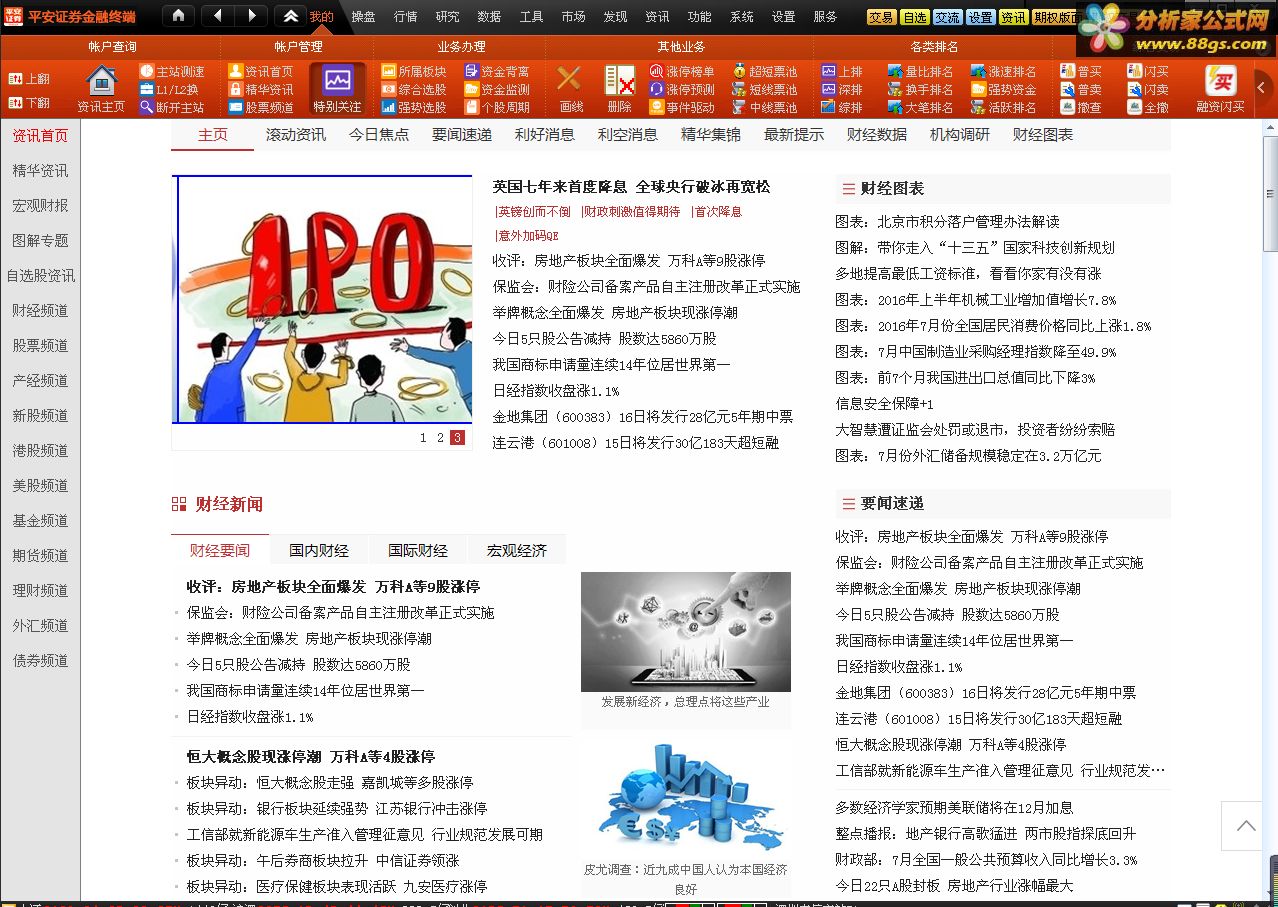Viewport: 1278px width, 907px height.
Task: Click the 交流 quick button
Action: point(947,17)
